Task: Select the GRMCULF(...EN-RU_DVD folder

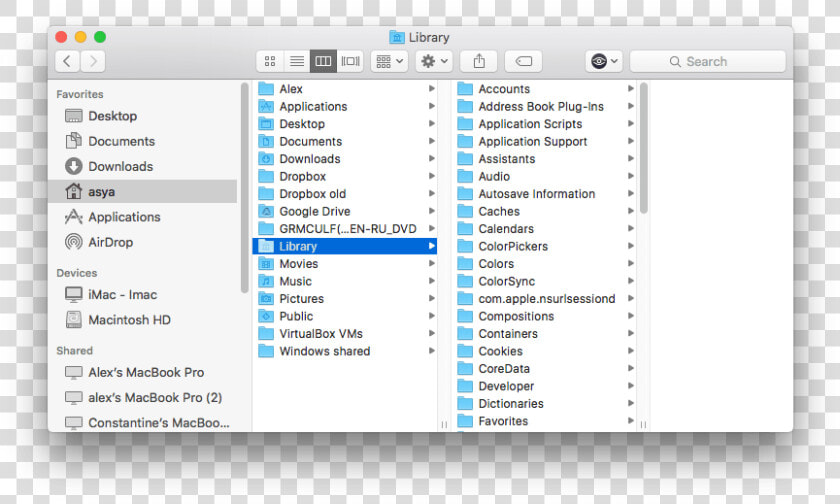Action: (344, 229)
